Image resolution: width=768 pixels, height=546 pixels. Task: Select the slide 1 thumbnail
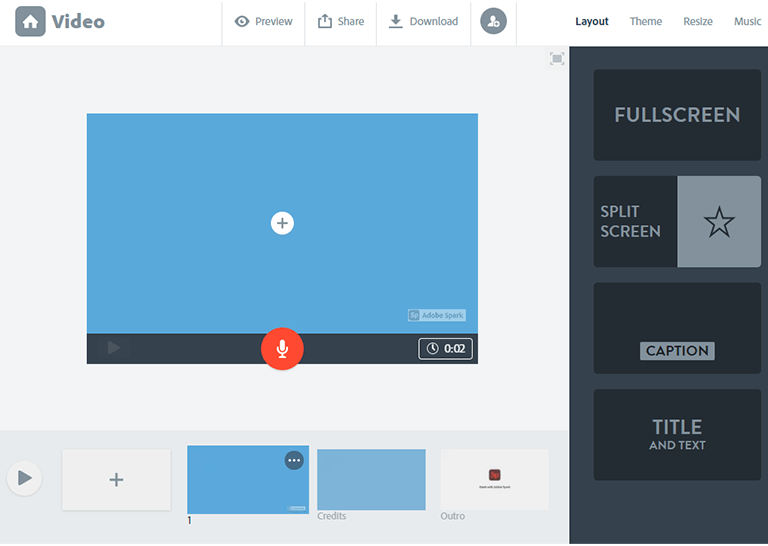[x=248, y=479]
